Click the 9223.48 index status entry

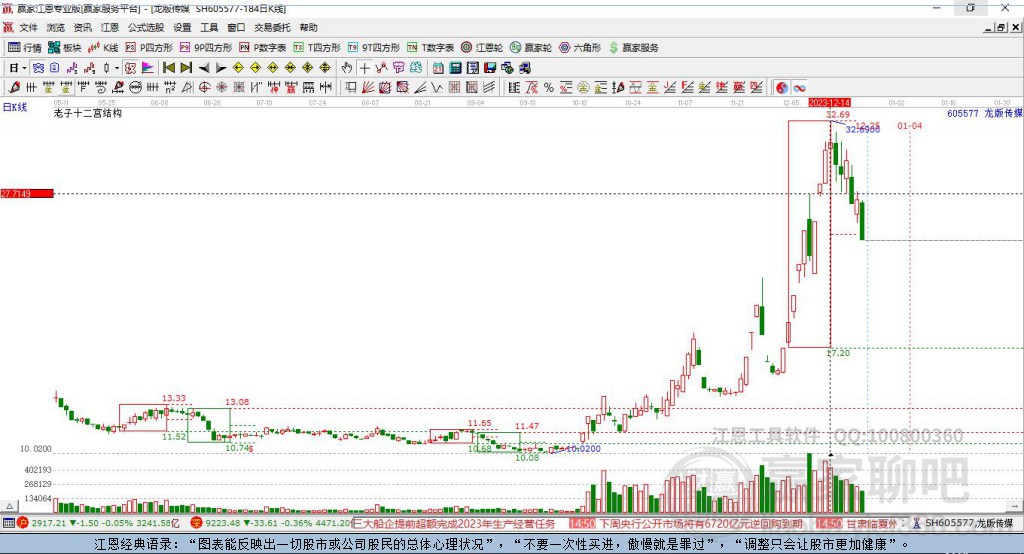coord(271,523)
